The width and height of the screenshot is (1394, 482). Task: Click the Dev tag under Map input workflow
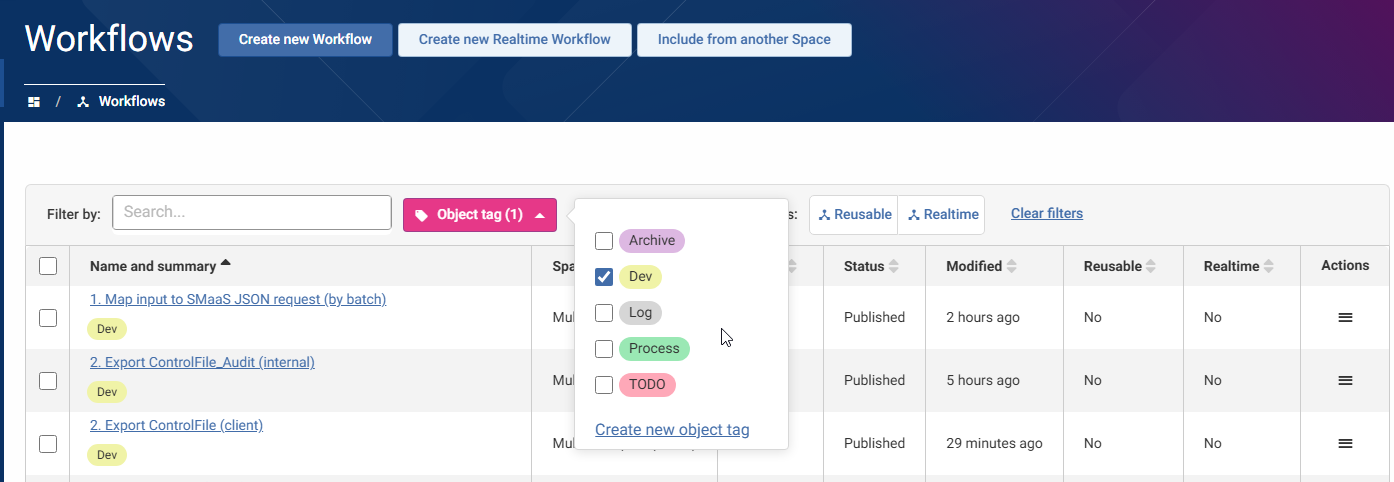click(107, 329)
